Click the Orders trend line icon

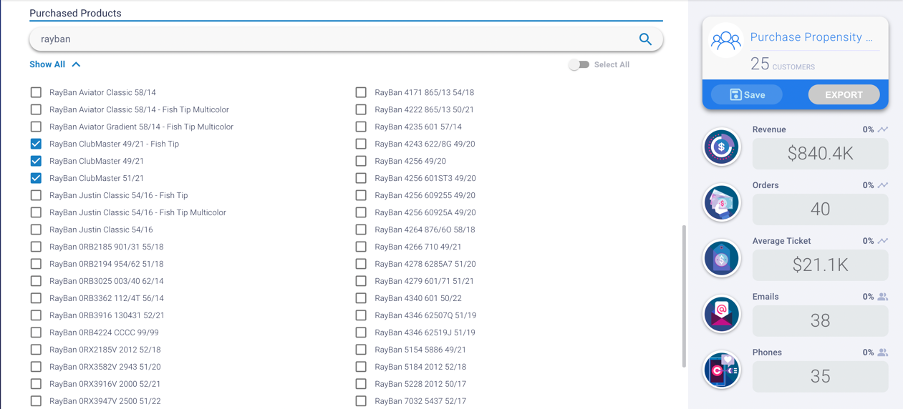pyautogui.click(x=883, y=186)
